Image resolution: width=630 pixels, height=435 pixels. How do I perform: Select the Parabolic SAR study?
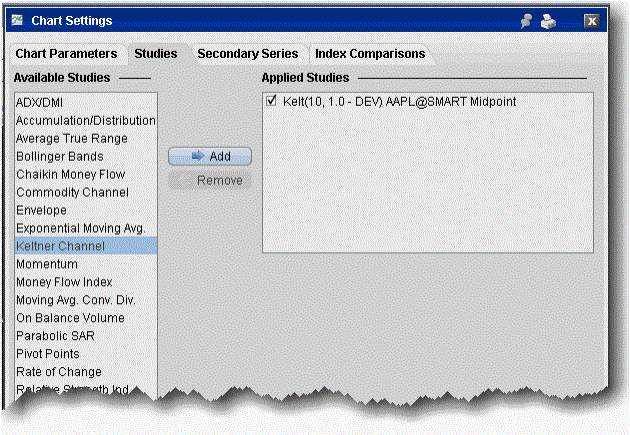[55, 336]
